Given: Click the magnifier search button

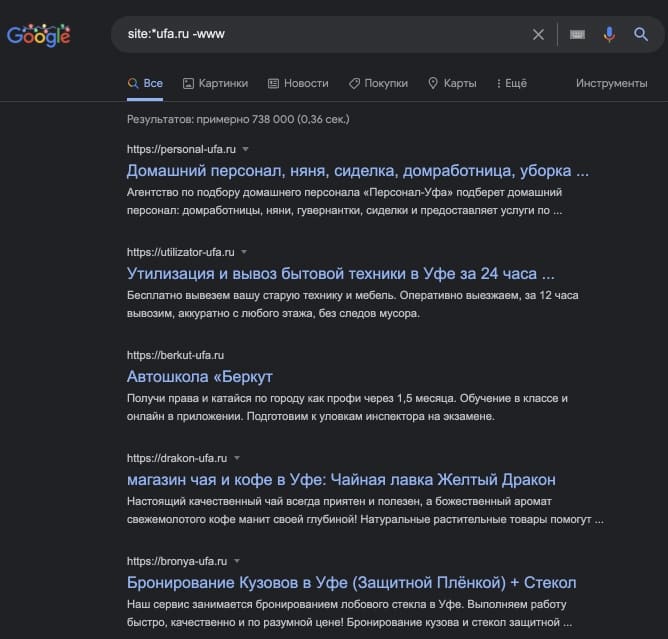Looking at the screenshot, I should click(640, 35).
